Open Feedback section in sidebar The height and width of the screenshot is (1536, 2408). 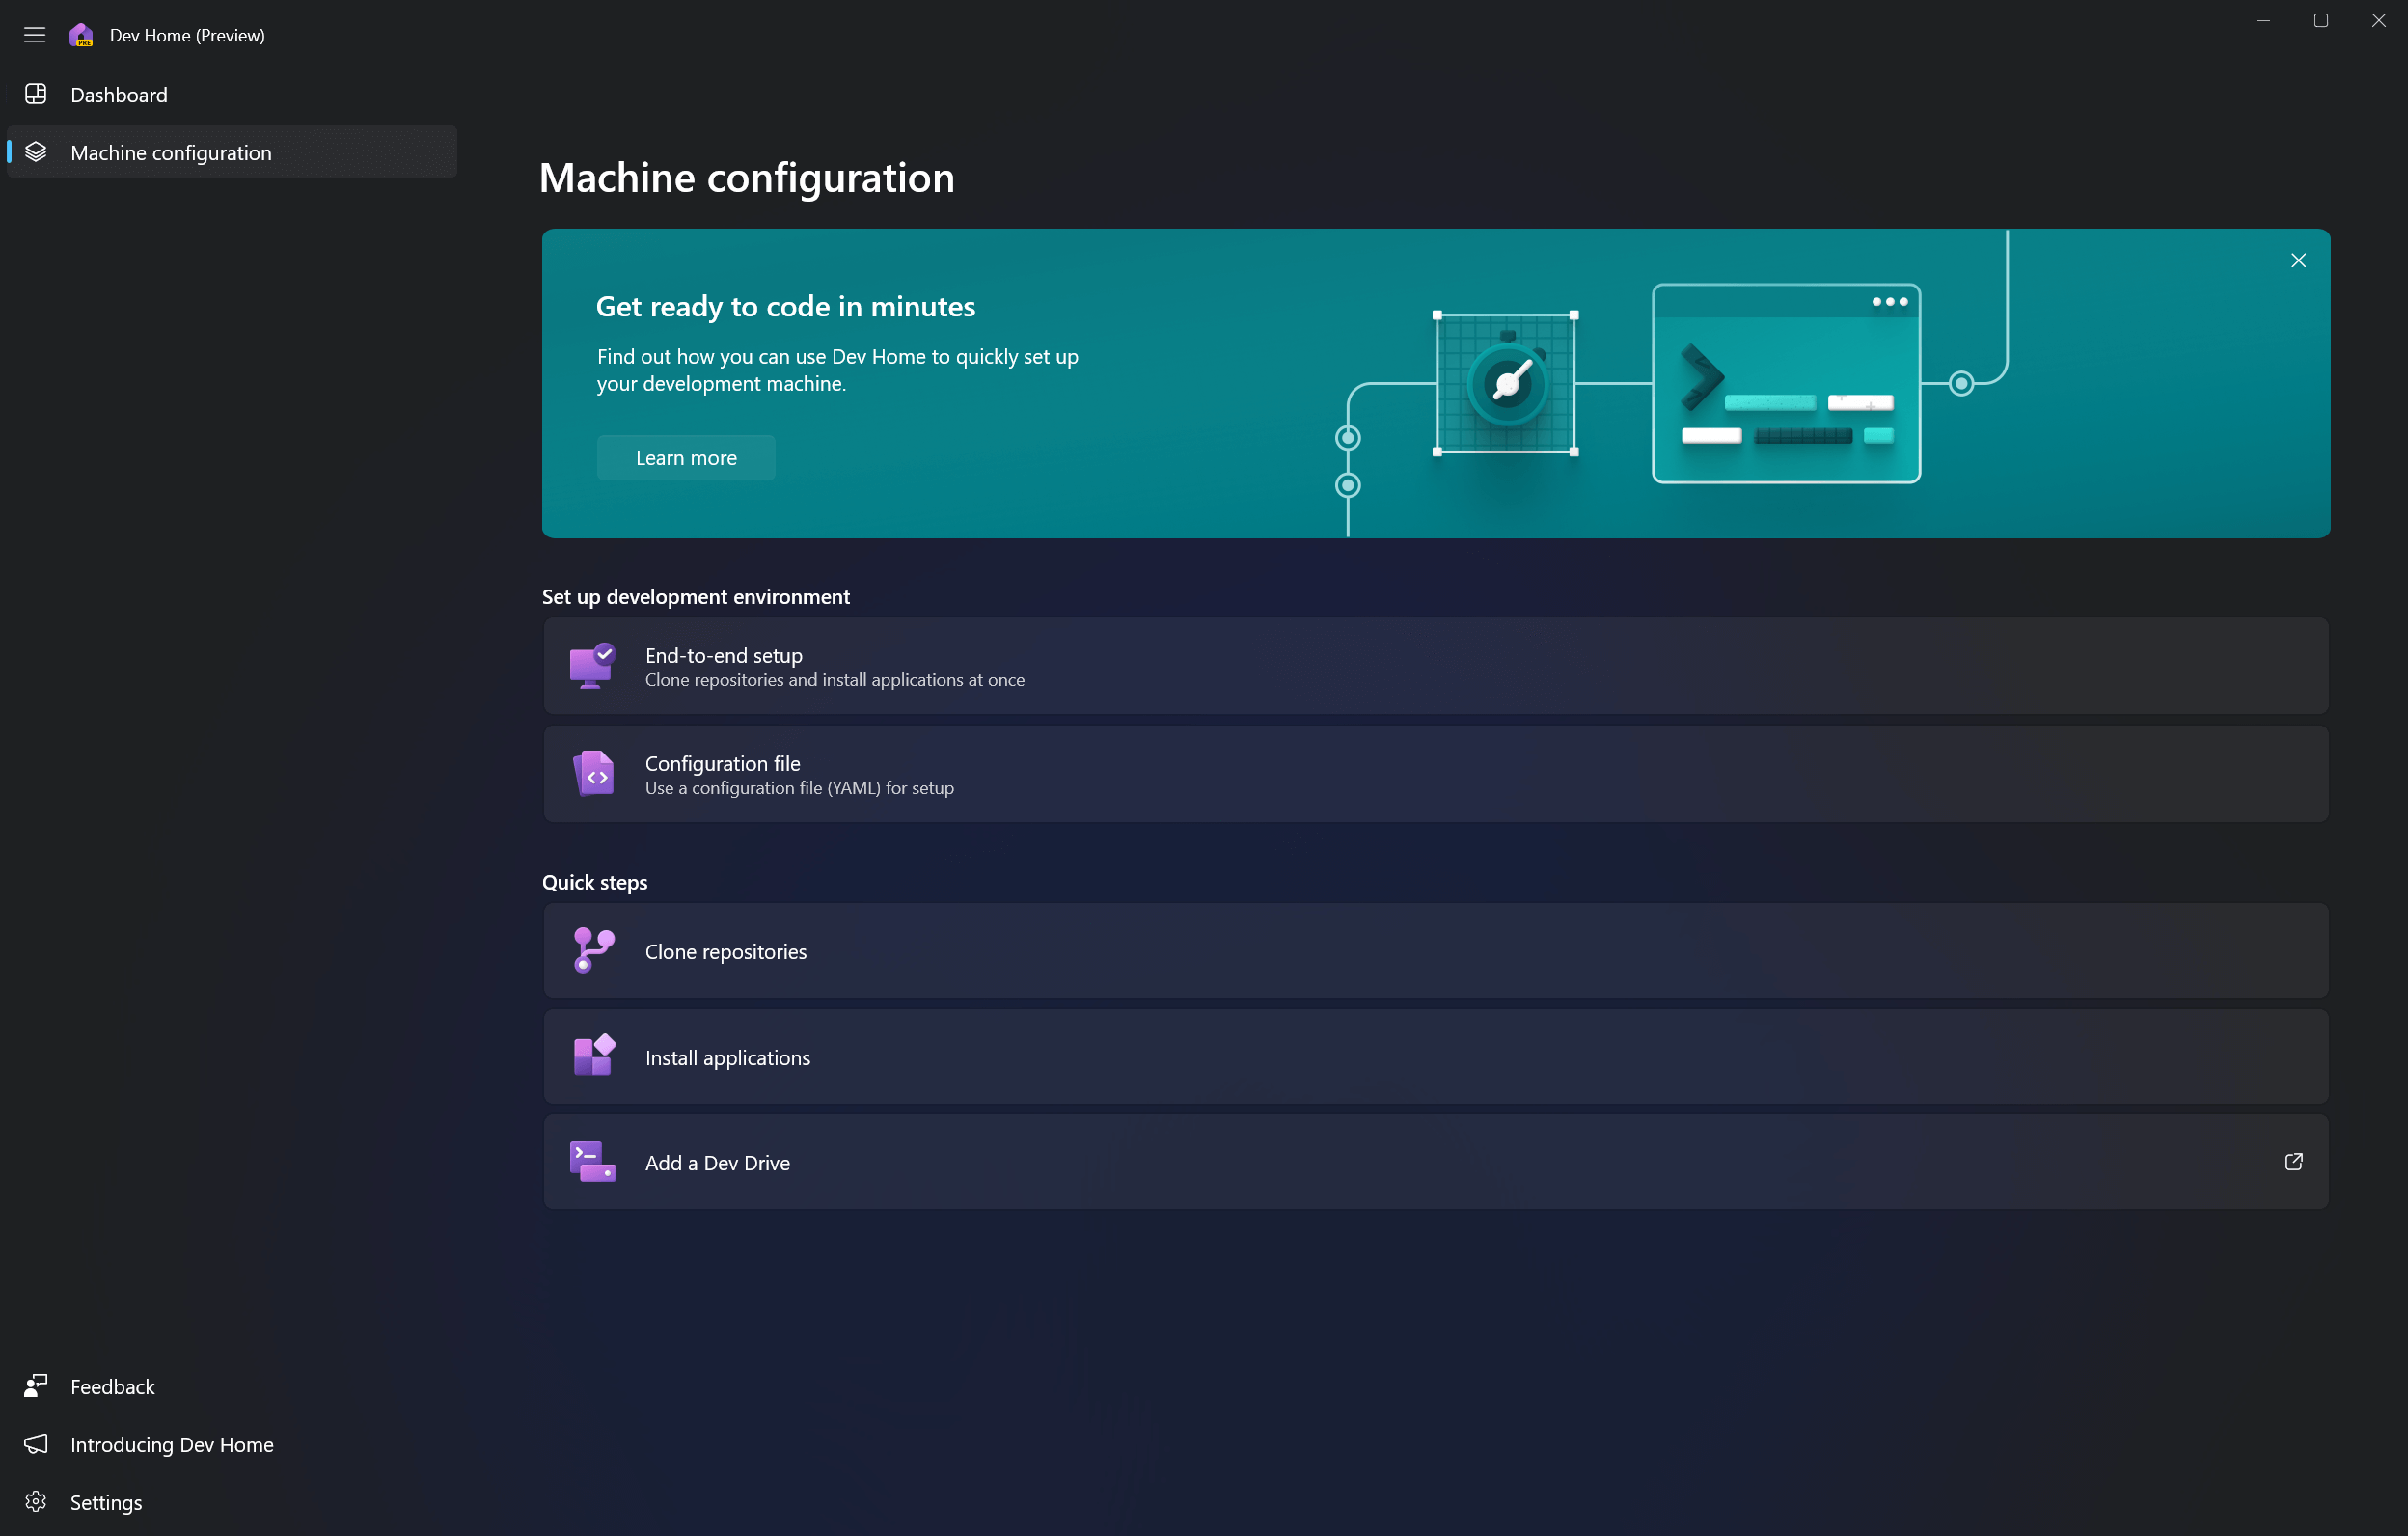pyautogui.click(x=111, y=1386)
